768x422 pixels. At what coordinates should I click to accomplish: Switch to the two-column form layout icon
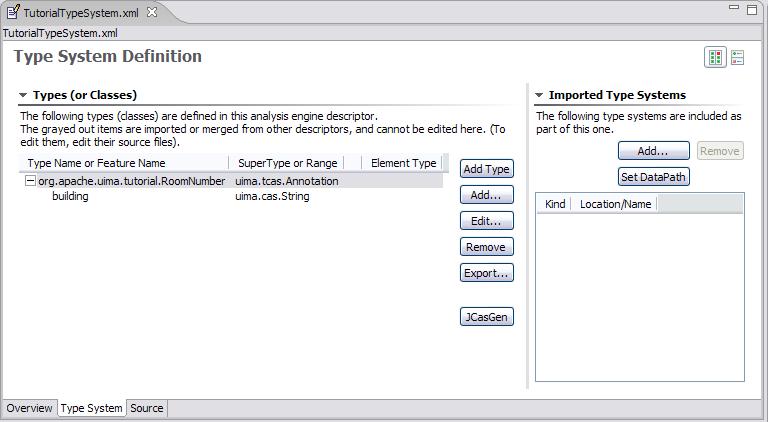(716, 58)
